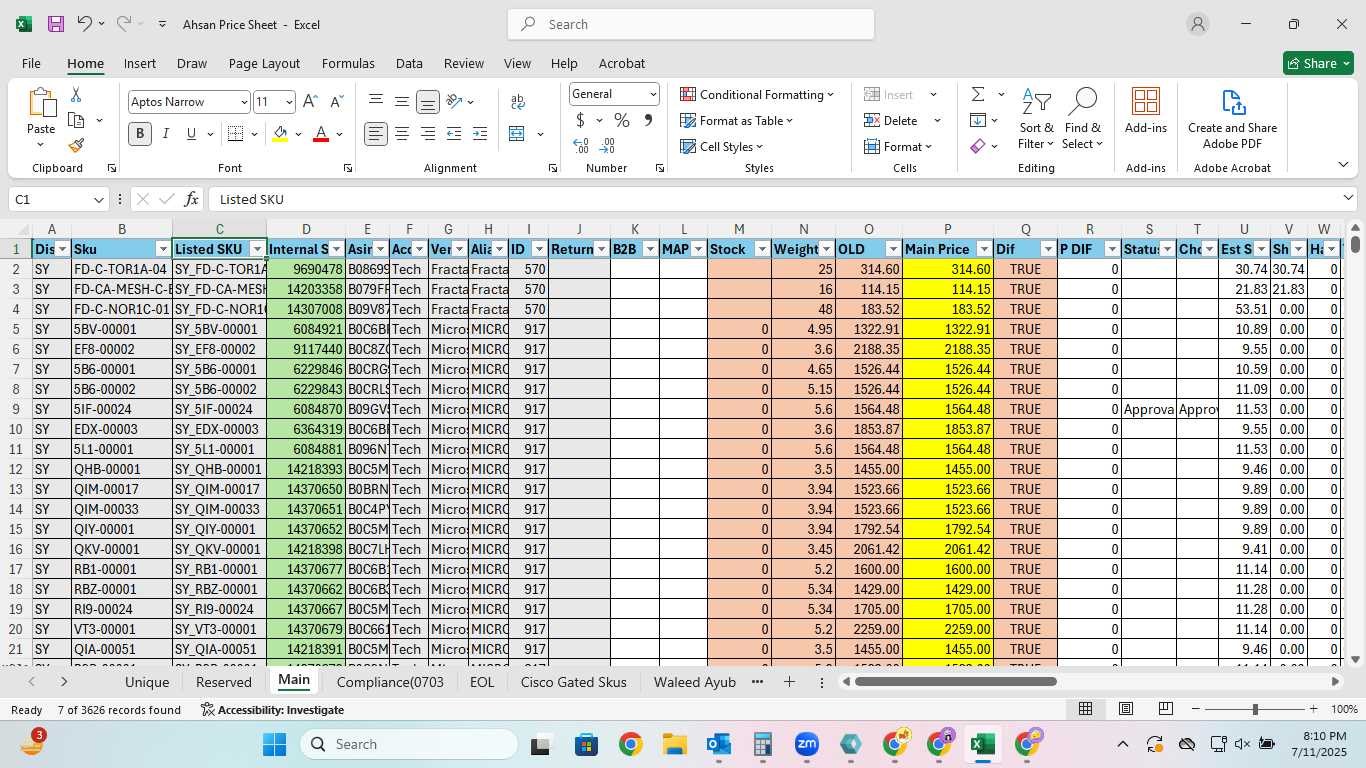Open the File menu

pos(31,63)
